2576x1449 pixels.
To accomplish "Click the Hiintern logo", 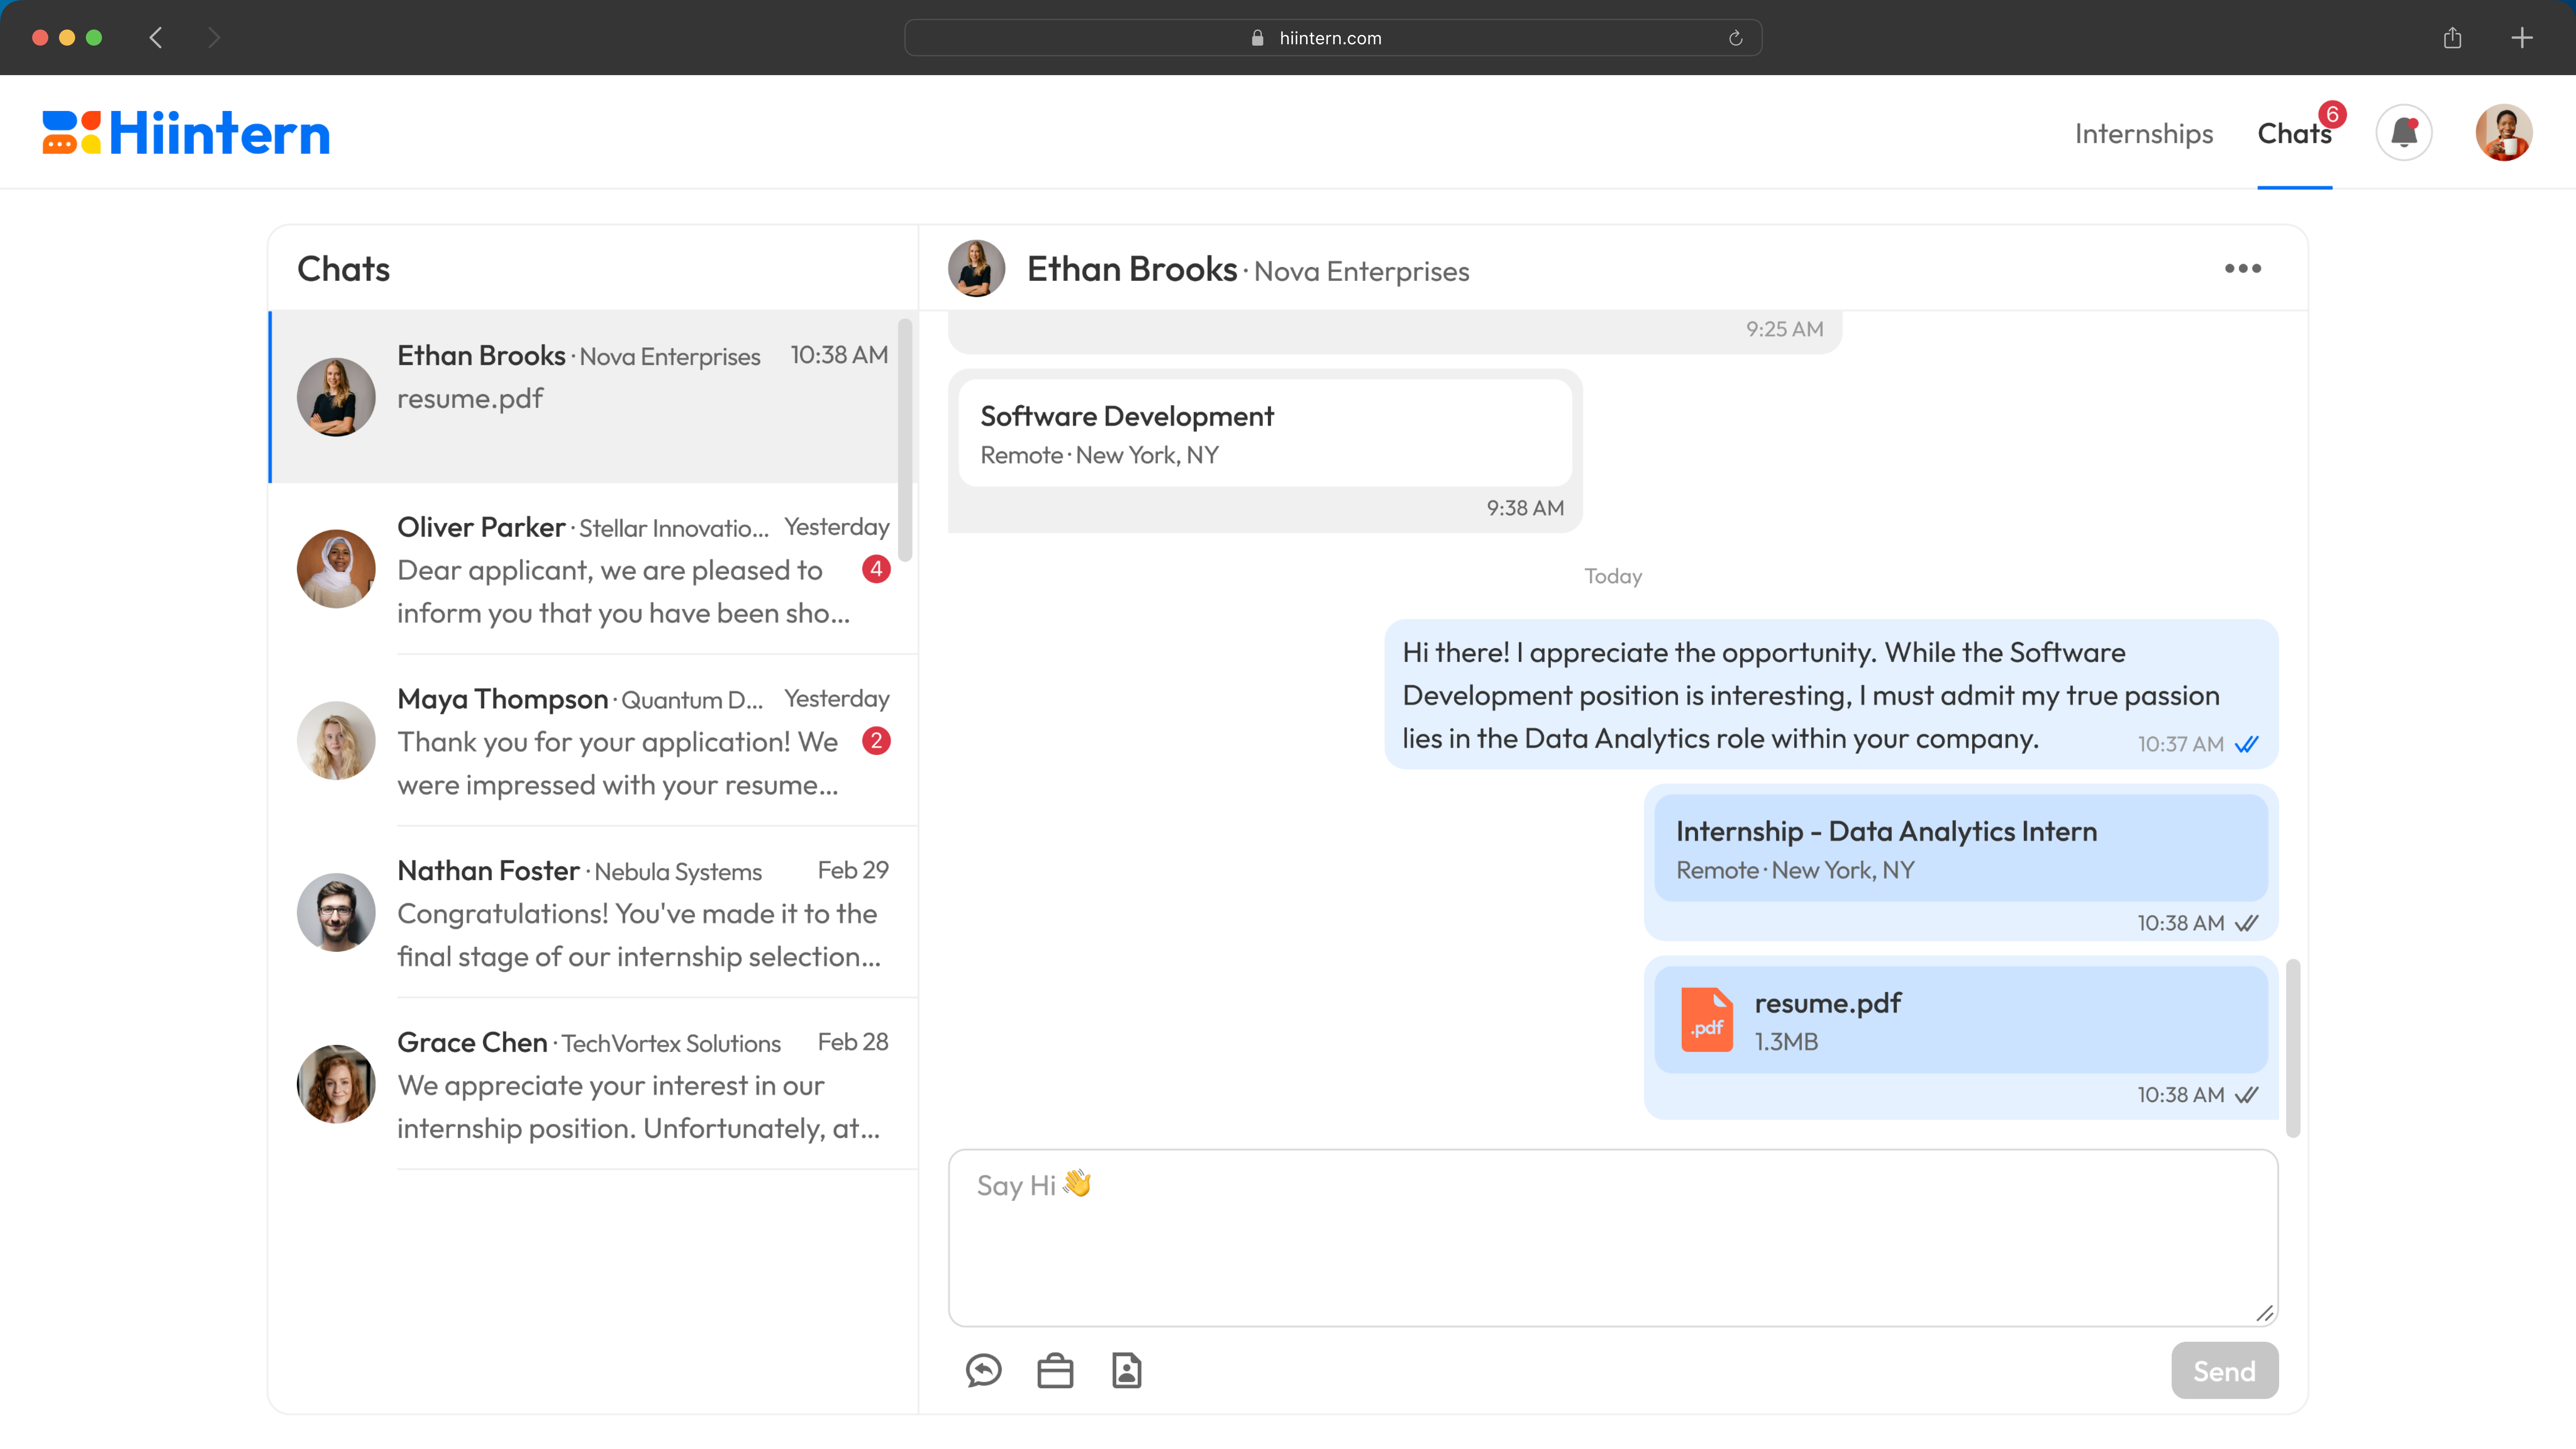I will tap(186, 133).
